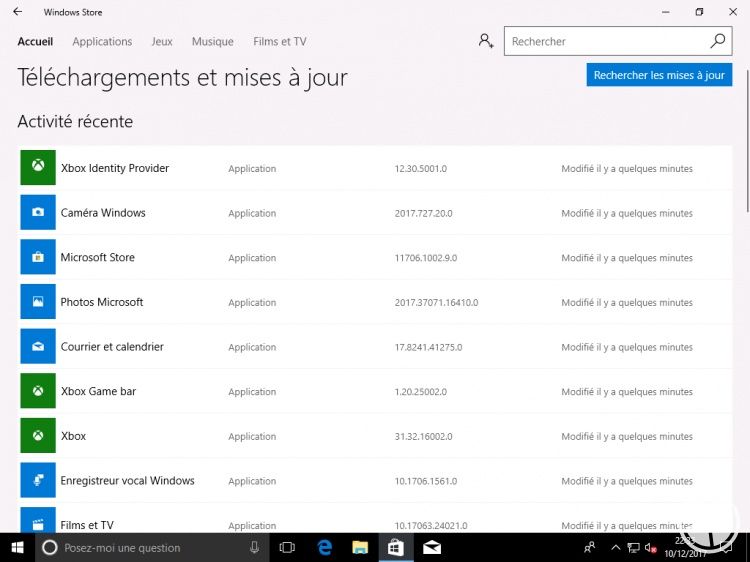Screen dimensions: 750x562
Task: Click the Photos Microsoft app icon
Action: pos(38,302)
